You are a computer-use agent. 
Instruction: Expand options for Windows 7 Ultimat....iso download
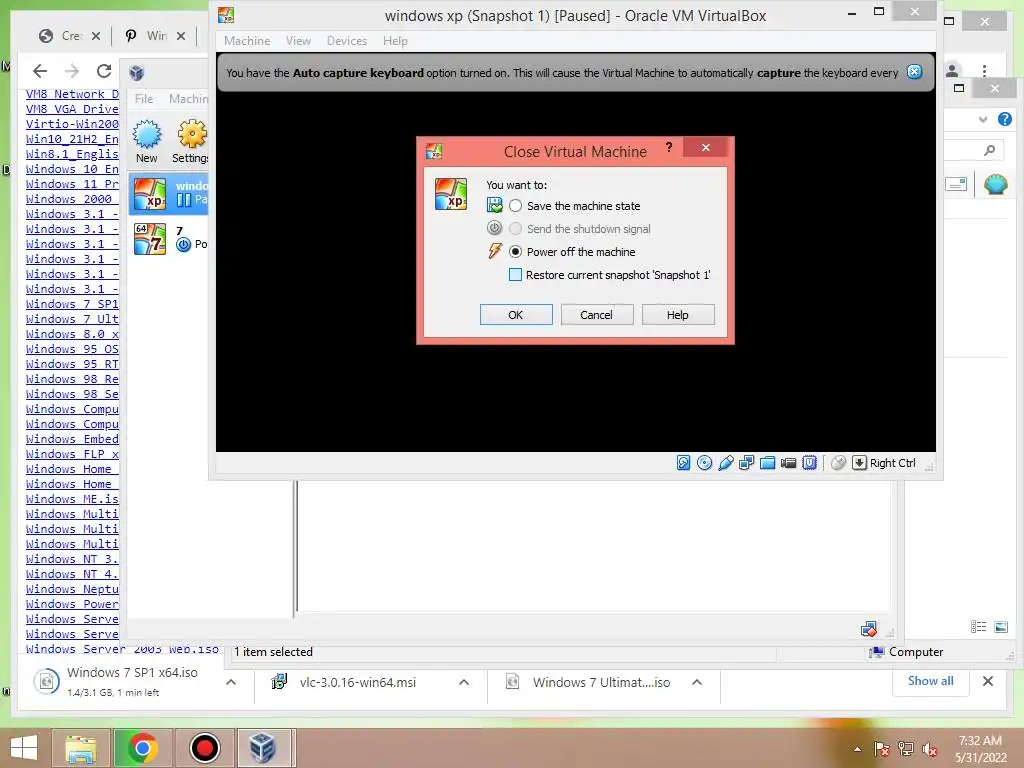pos(697,682)
